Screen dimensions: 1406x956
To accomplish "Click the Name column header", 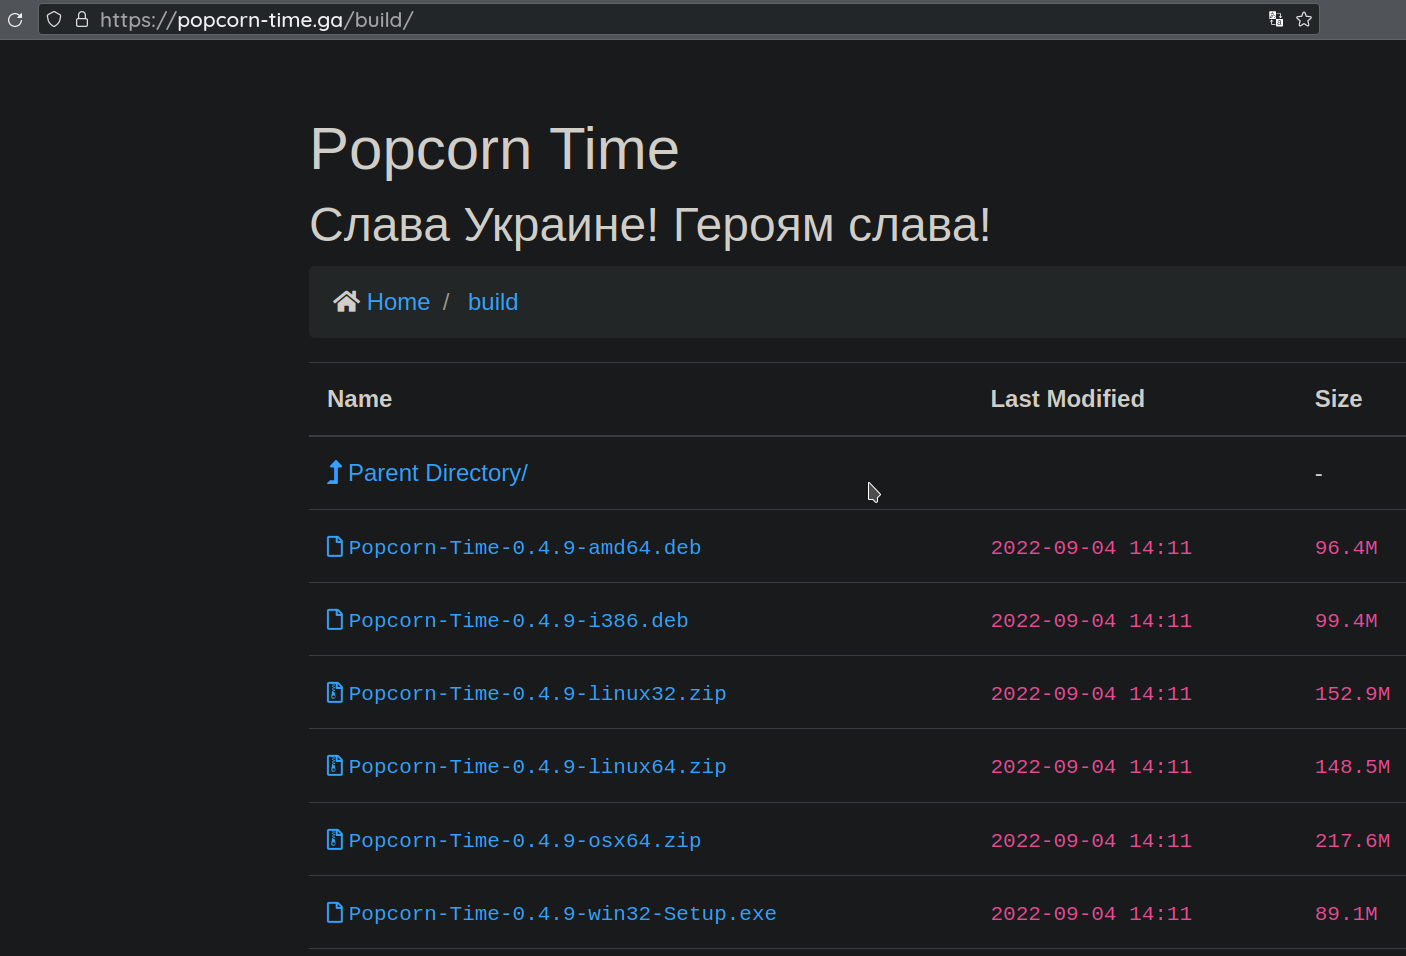I will click(x=360, y=399).
